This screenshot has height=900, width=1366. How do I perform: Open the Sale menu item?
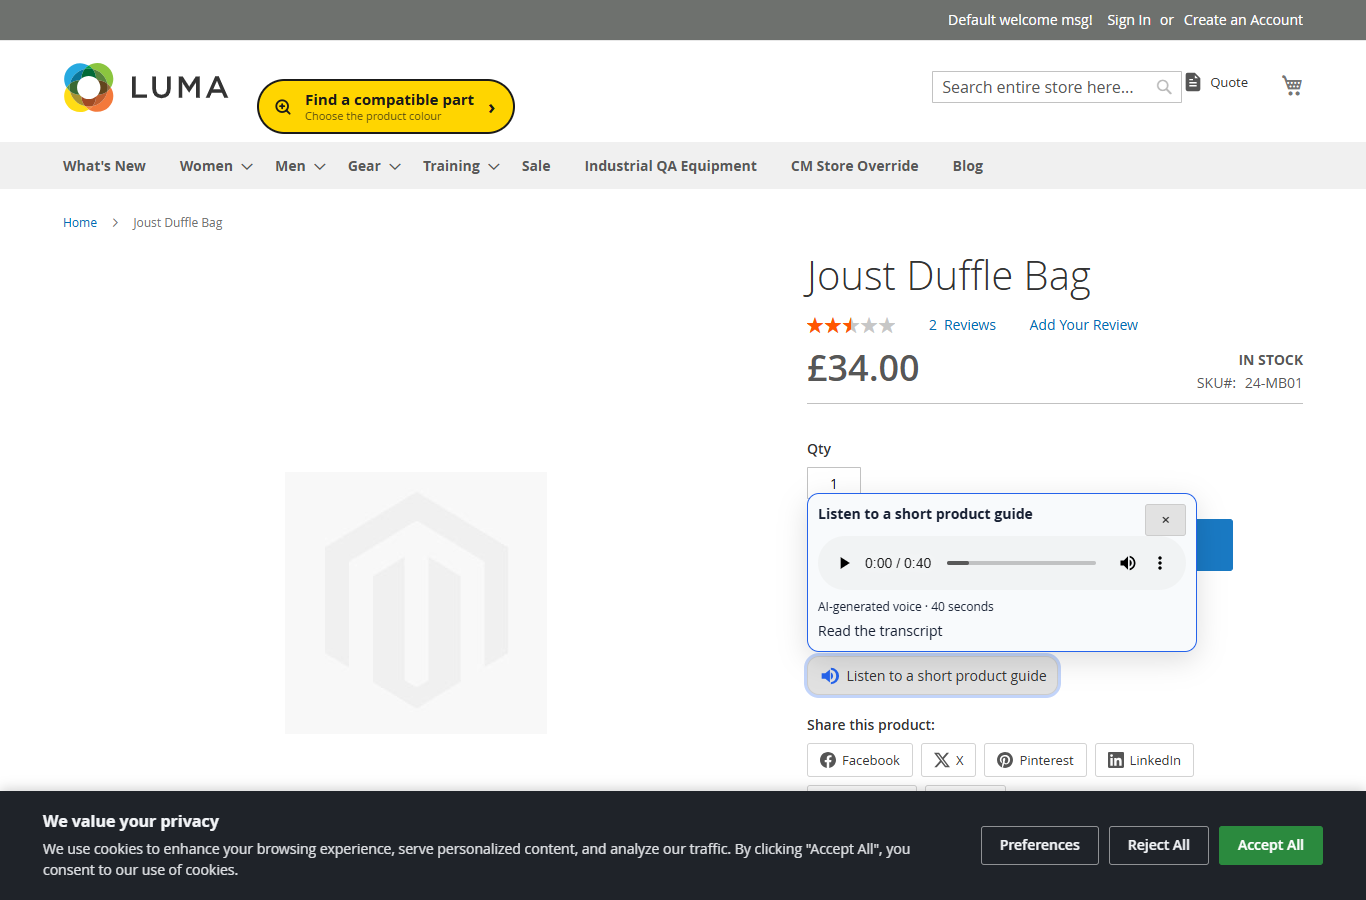536,166
